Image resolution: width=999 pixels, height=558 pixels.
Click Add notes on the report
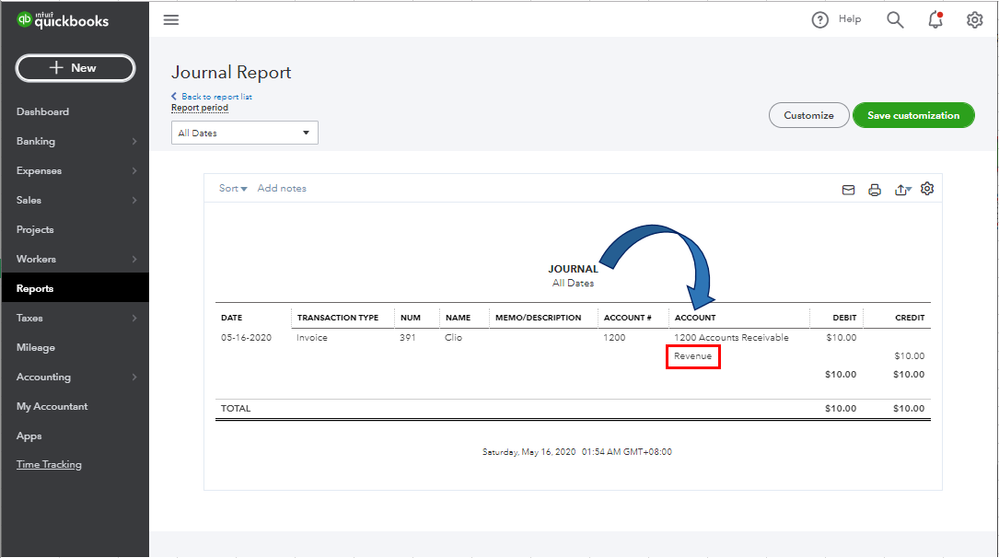point(282,188)
